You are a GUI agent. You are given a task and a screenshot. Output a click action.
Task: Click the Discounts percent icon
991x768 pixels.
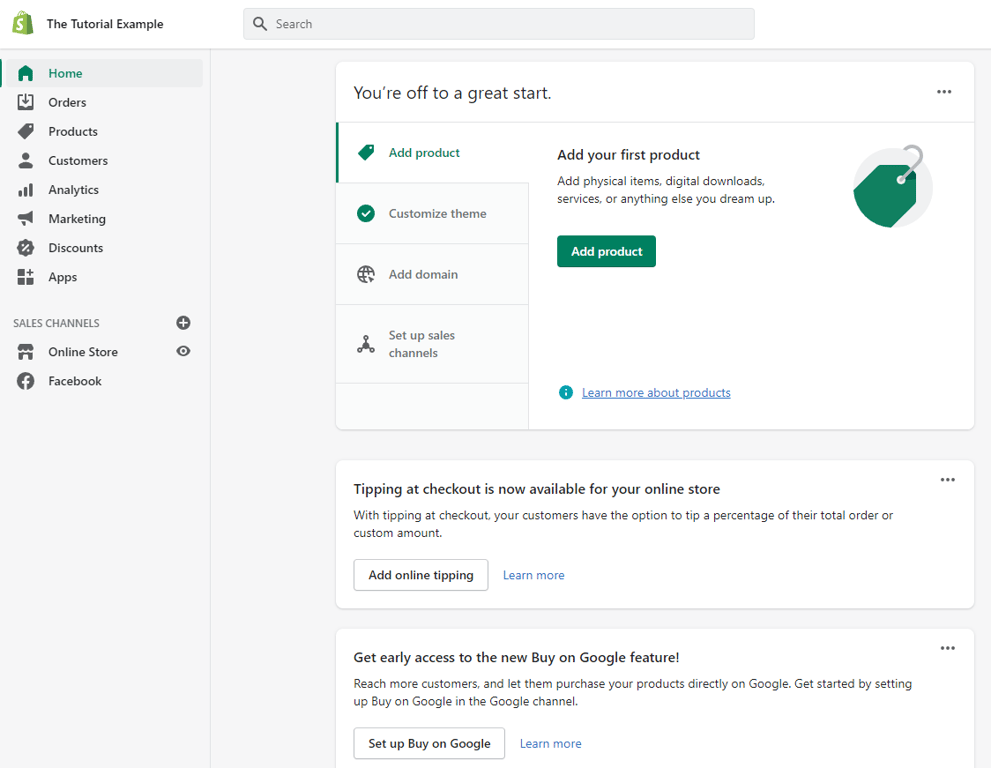[27, 247]
